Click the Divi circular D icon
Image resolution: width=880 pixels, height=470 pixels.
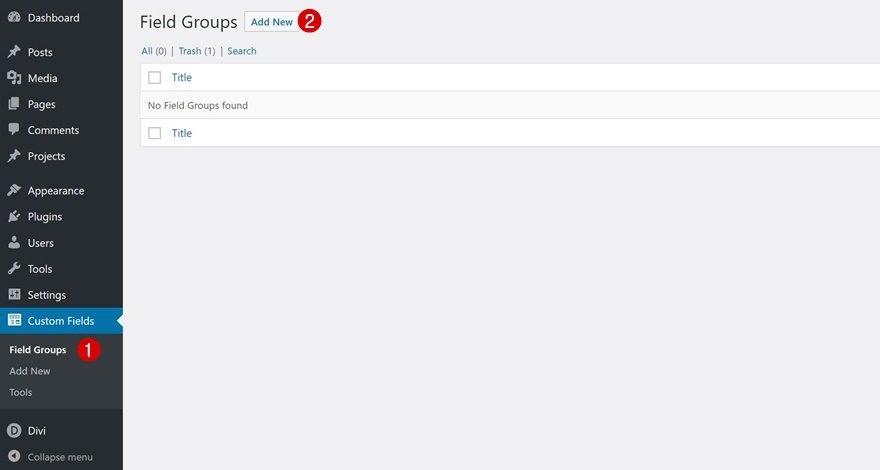coord(14,431)
